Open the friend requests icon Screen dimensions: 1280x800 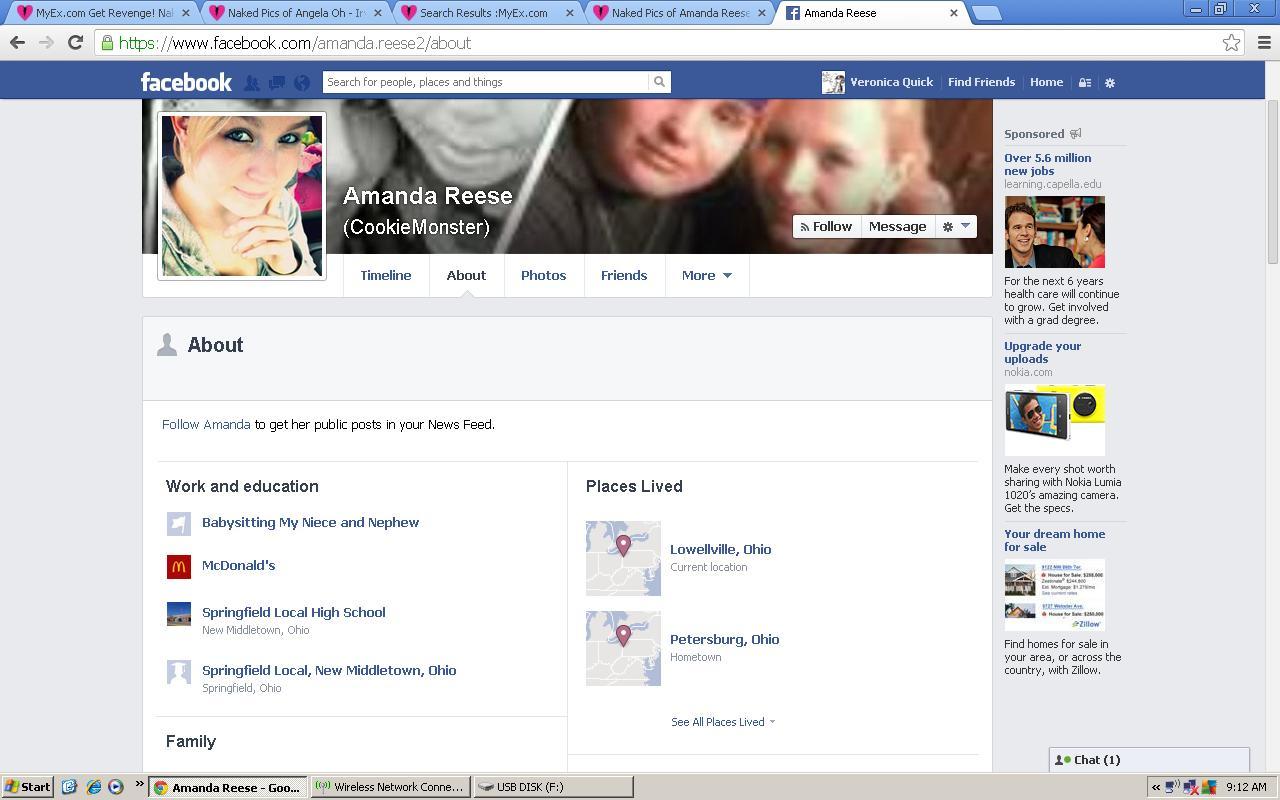252,83
